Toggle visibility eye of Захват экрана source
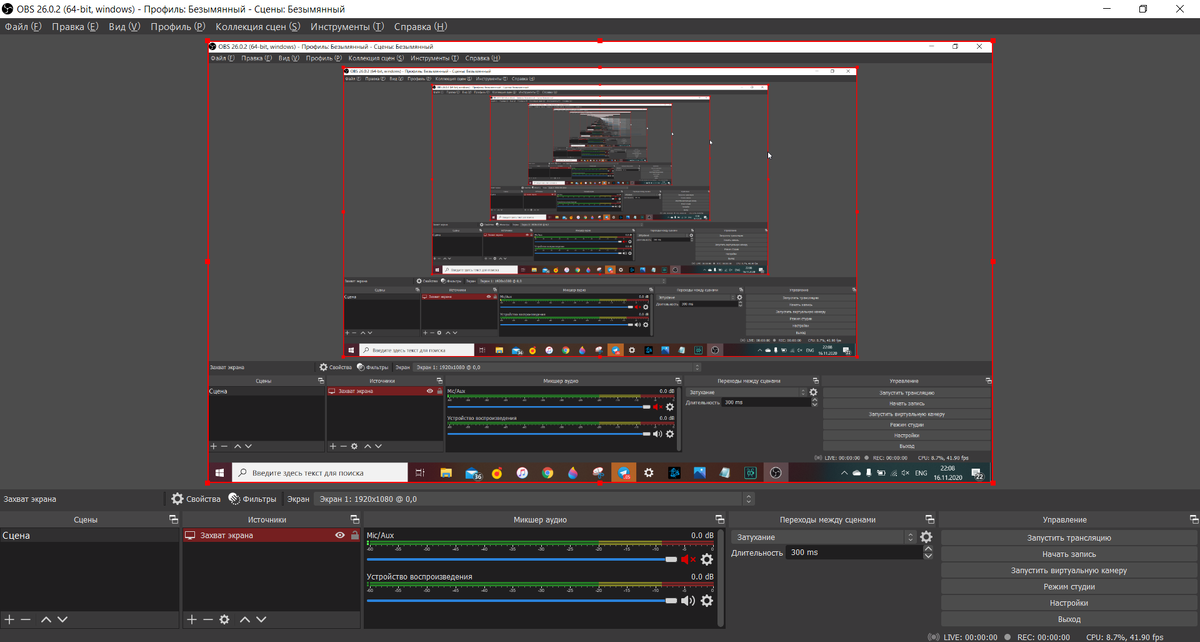This screenshot has height=642, width=1200. click(x=341, y=535)
